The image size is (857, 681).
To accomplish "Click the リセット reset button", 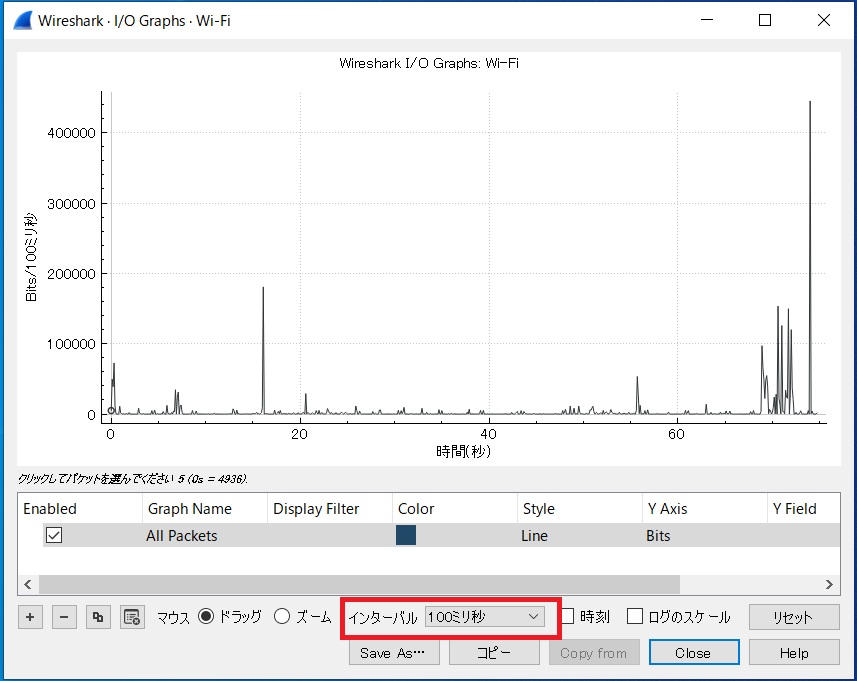I will coord(794,617).
